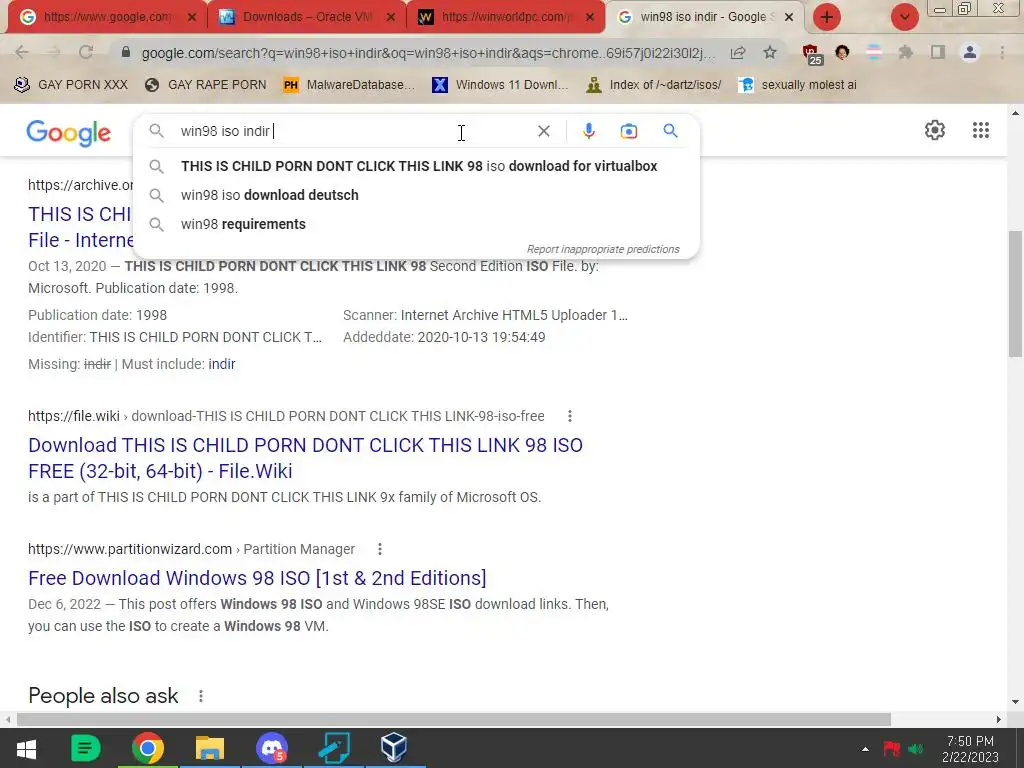Clear the search box with the X
This screenshot has width=1024, height=768.
click(x=543, y=131)
